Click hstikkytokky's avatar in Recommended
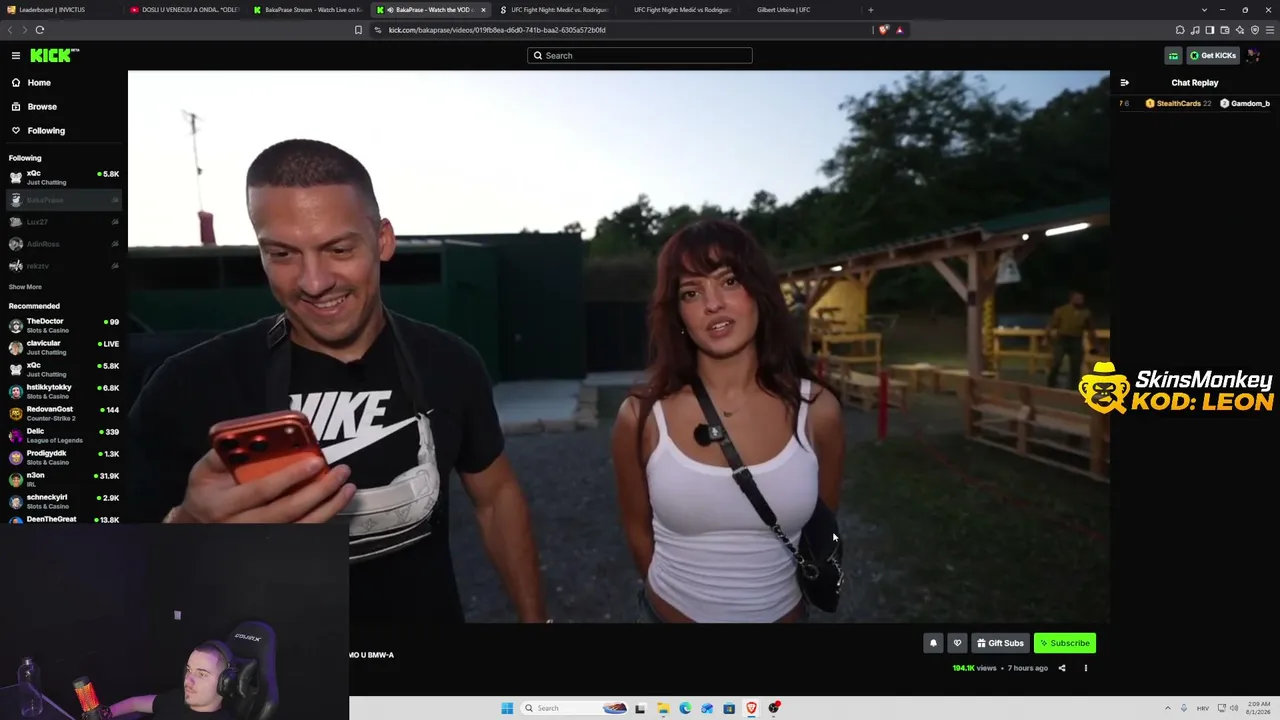Viewport: 1280px width, 720px height. [16, 392]
